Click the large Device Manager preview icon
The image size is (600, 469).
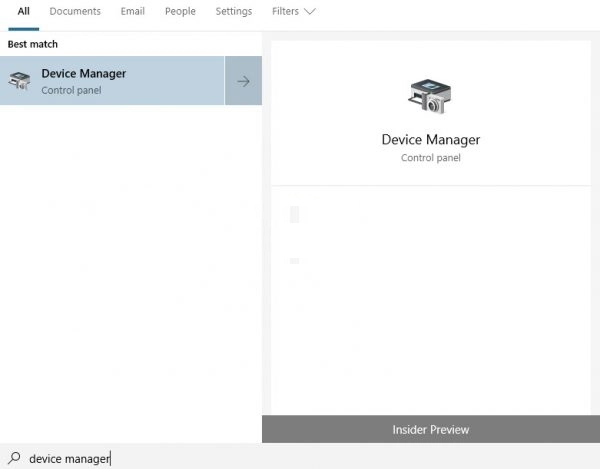[x=430, y=96]
